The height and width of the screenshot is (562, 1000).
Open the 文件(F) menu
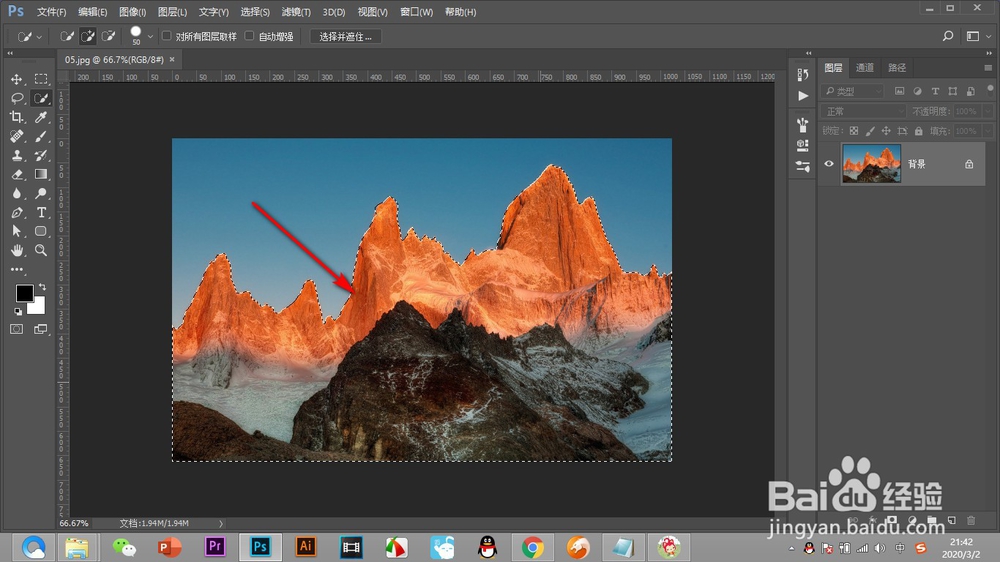(51, 12)
